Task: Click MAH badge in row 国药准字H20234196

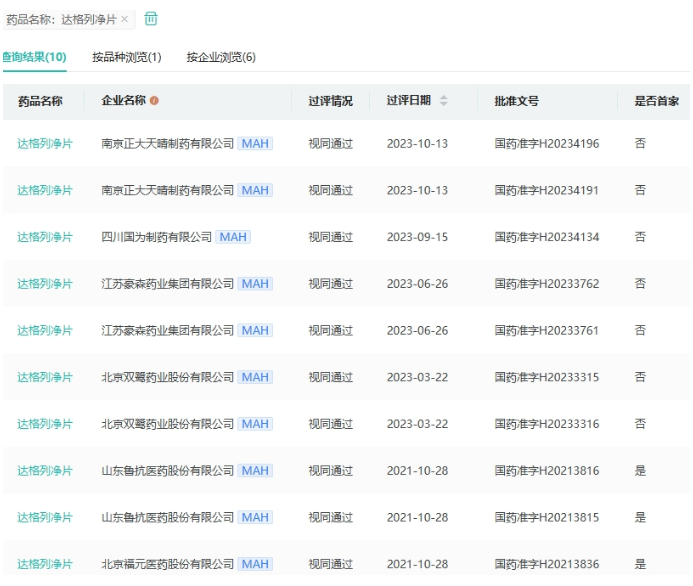Action: [x=255, y=144]
